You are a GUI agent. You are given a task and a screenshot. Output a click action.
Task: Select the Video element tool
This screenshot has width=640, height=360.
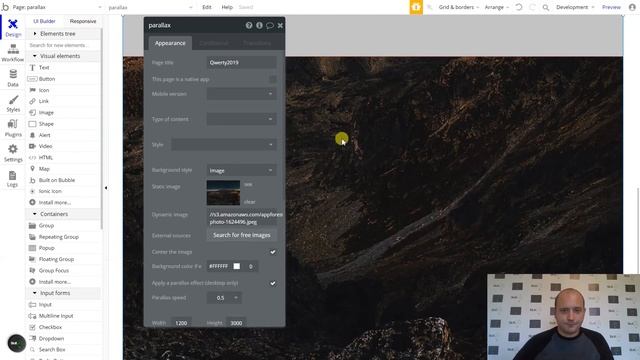point(45,146)
